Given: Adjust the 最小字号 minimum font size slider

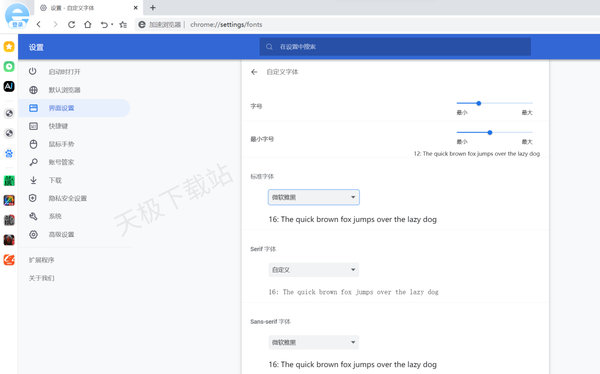Looking at the screenshot, I should click(494, 132).
